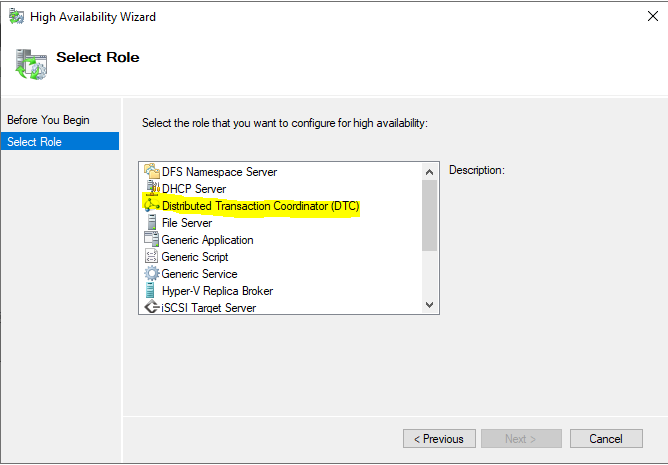Open the Before You Begin step
Image resolution: width=668 pixels, height=465 pixels.
[x=48, y=120]
